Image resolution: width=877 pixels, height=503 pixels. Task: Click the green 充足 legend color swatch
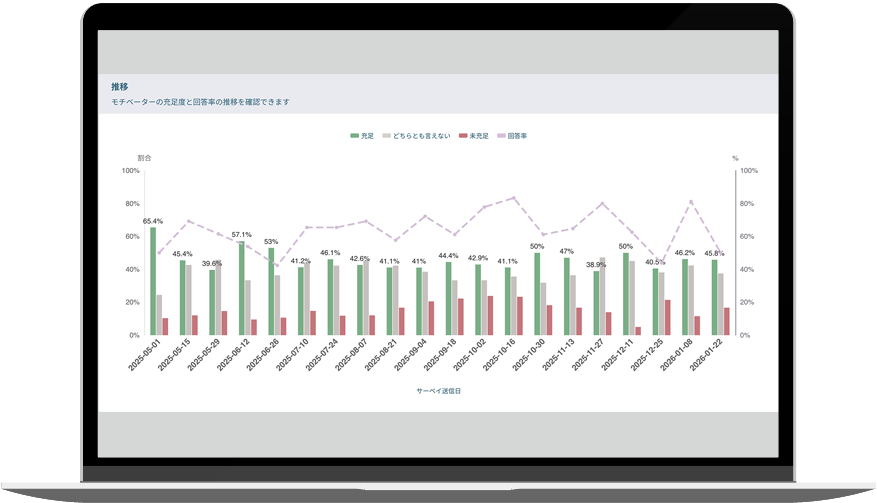(x=354, y=135)
